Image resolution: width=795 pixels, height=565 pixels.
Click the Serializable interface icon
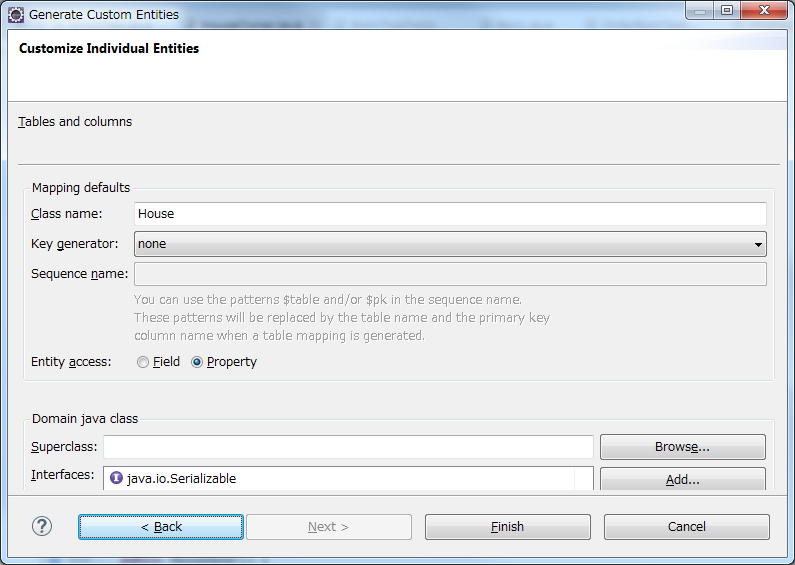click(116, 478)
